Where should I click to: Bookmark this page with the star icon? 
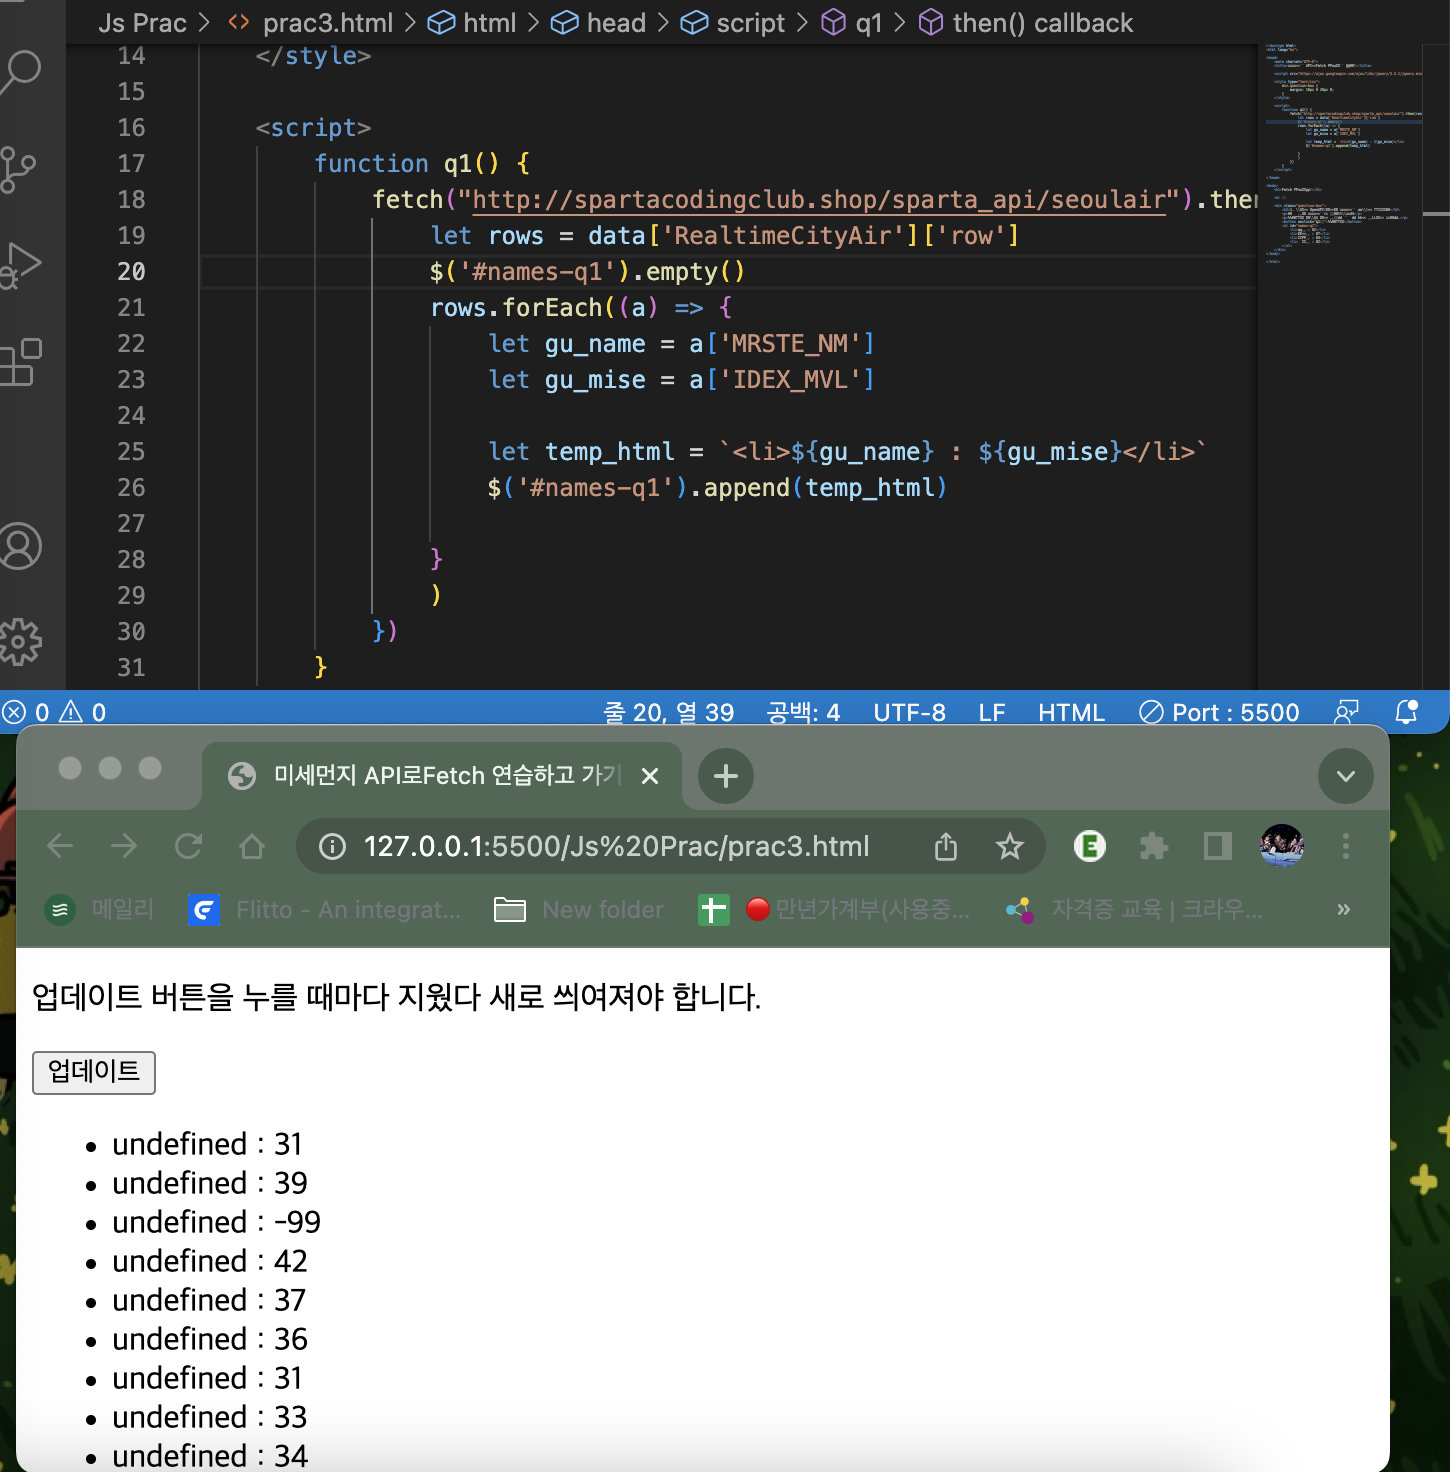click(x=1010, y=847)
